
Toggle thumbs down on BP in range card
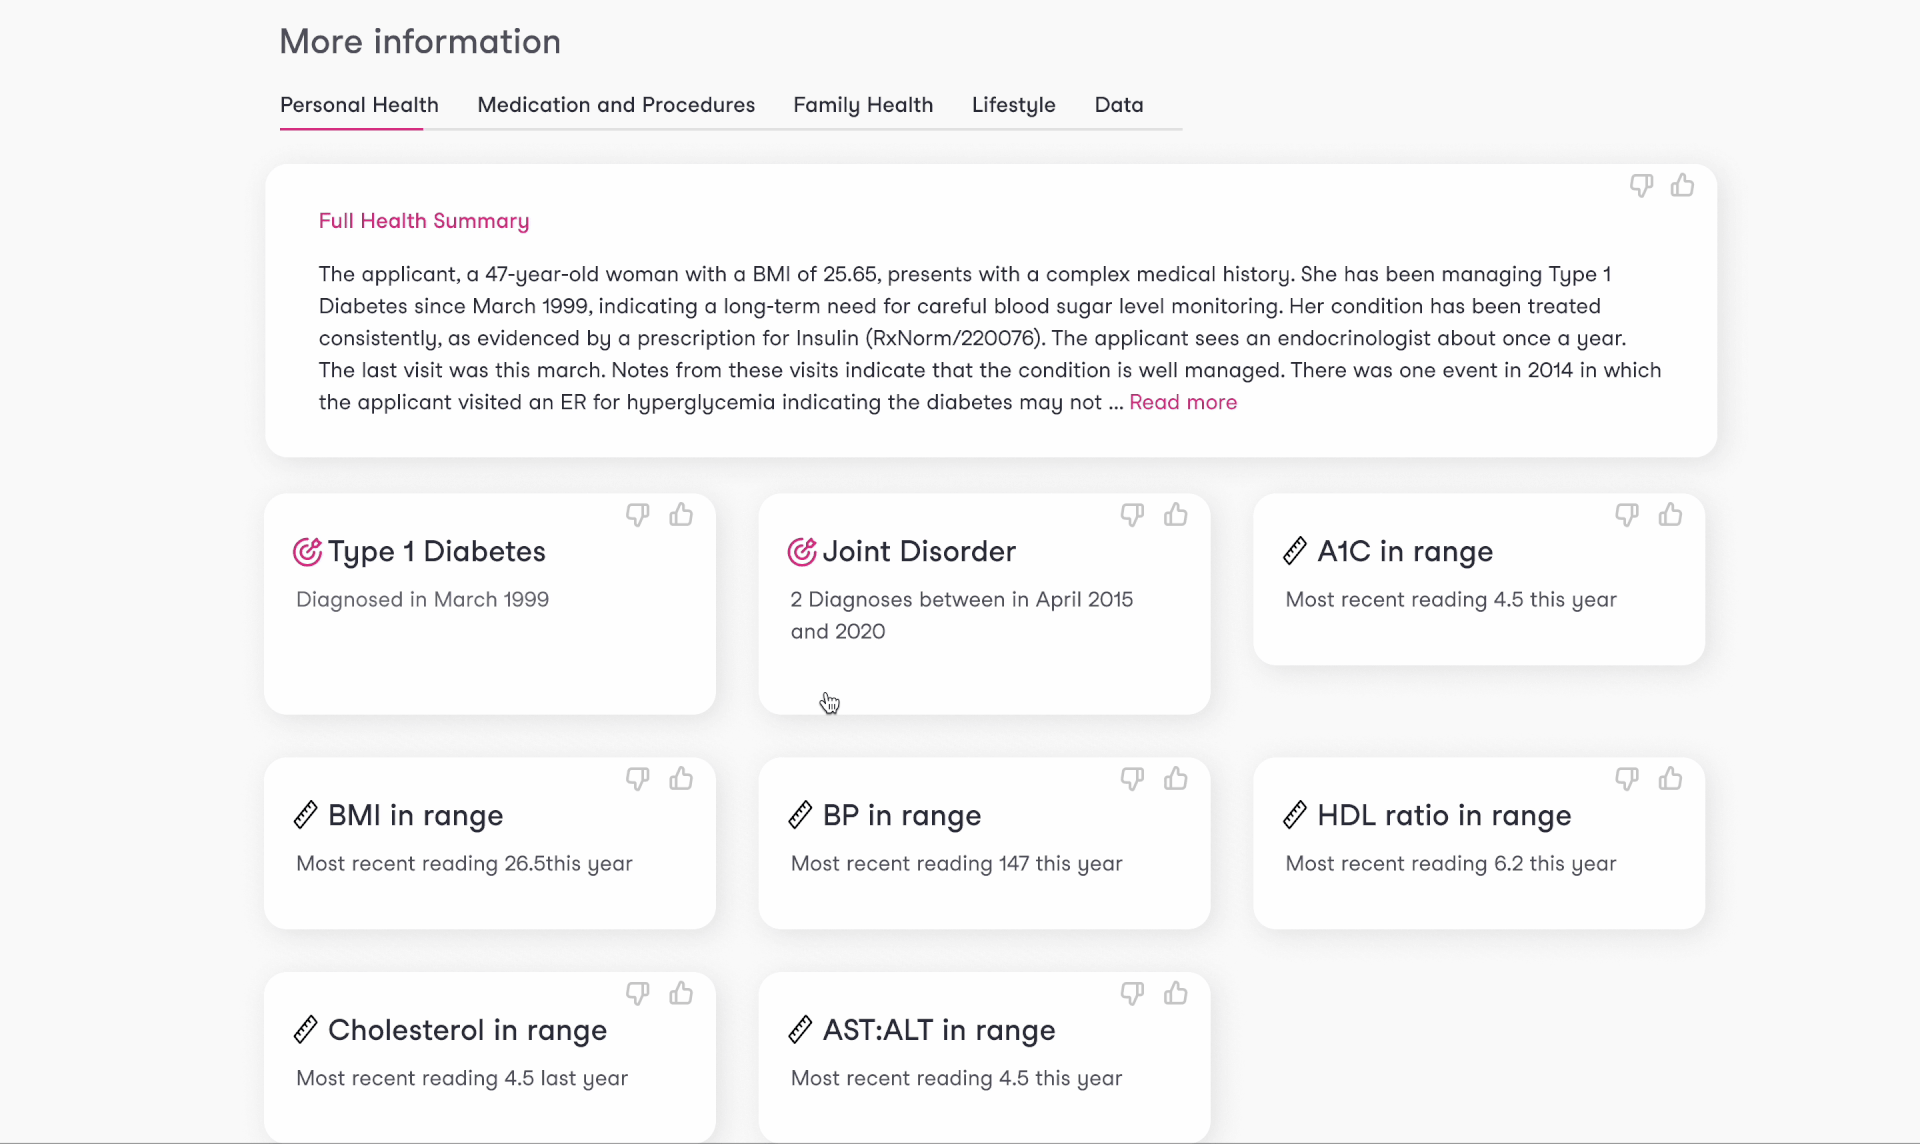1131,778
